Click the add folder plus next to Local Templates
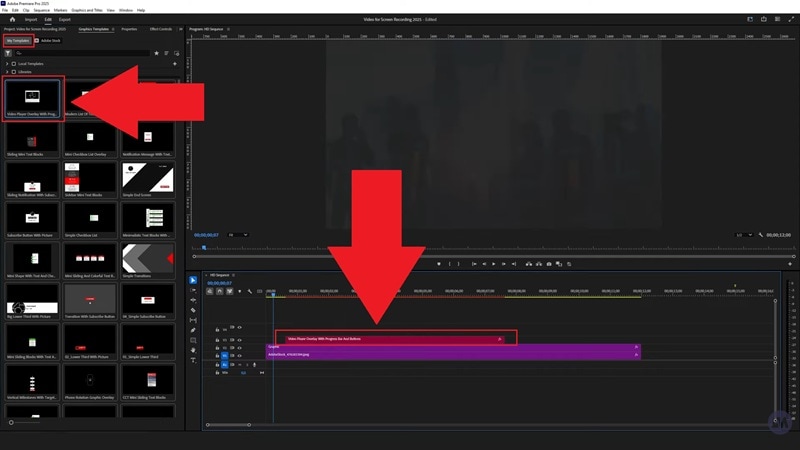This screenshot has height=450, width=800. click(174, 64)
